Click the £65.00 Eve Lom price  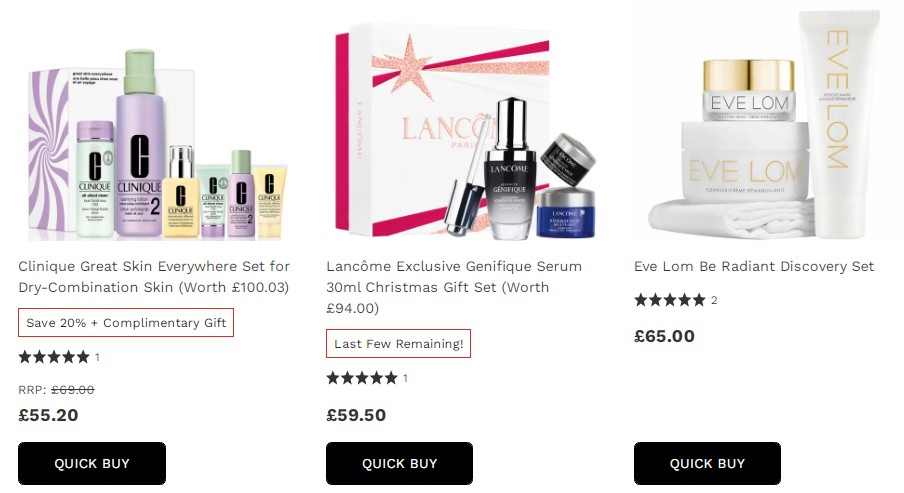pyautogui.click(x=664, y=336)
